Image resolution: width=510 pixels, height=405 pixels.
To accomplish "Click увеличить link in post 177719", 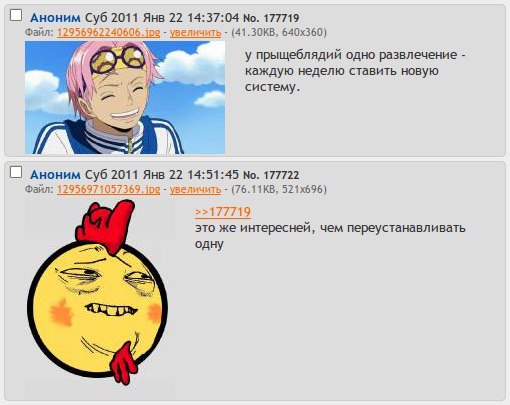I will point(195,32).
